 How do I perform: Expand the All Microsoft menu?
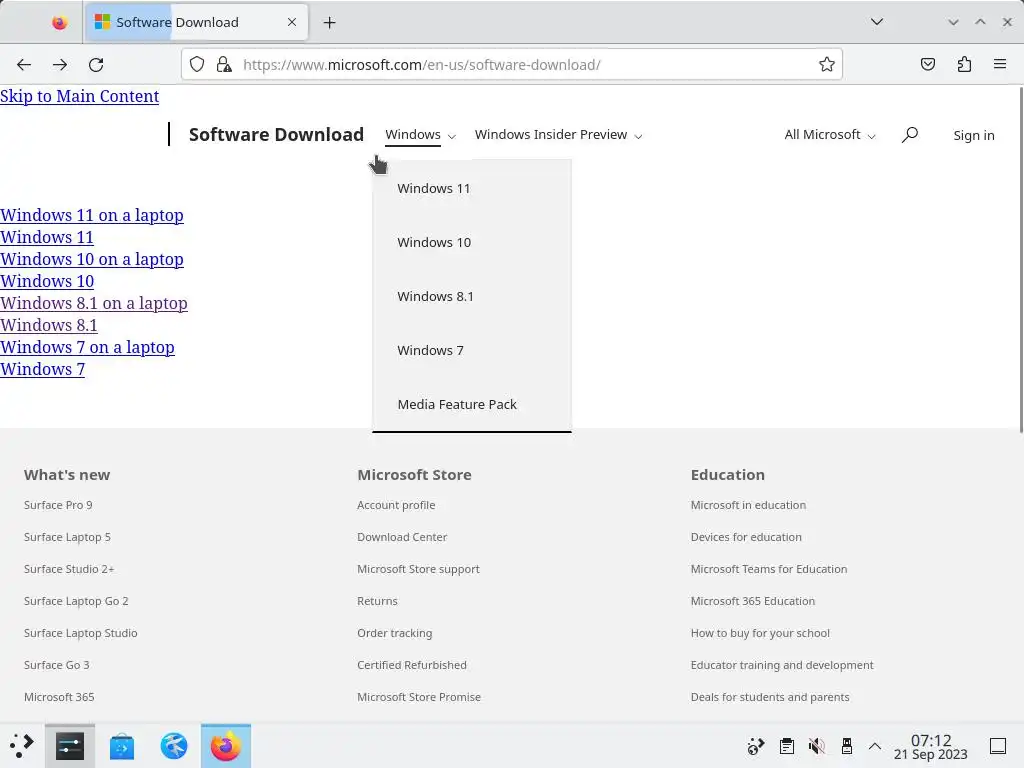tap(829, 135)
